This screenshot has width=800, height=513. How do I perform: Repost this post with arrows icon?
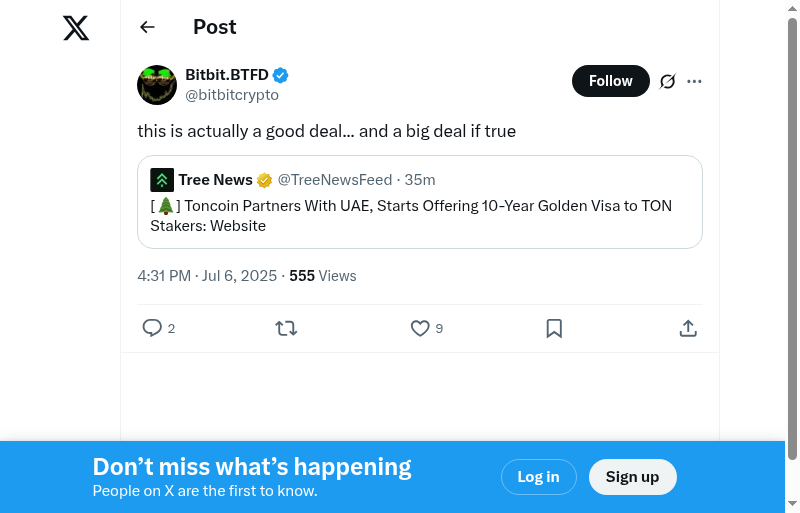click(x=286, y=328)
